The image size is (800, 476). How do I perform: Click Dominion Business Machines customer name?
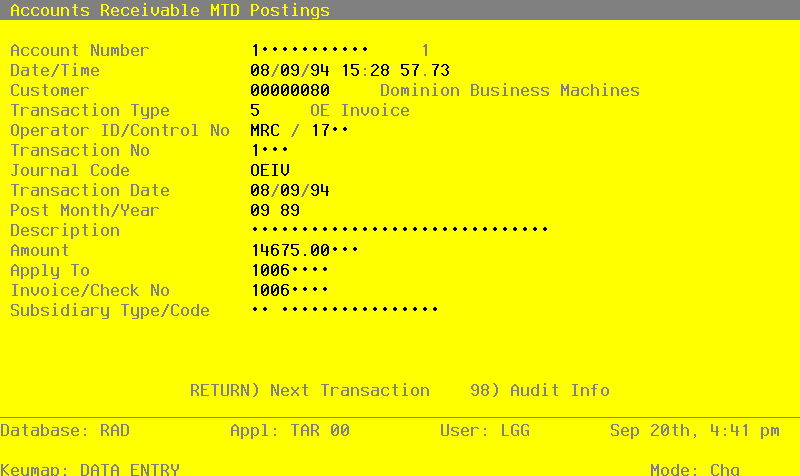[x=510, y=90]
